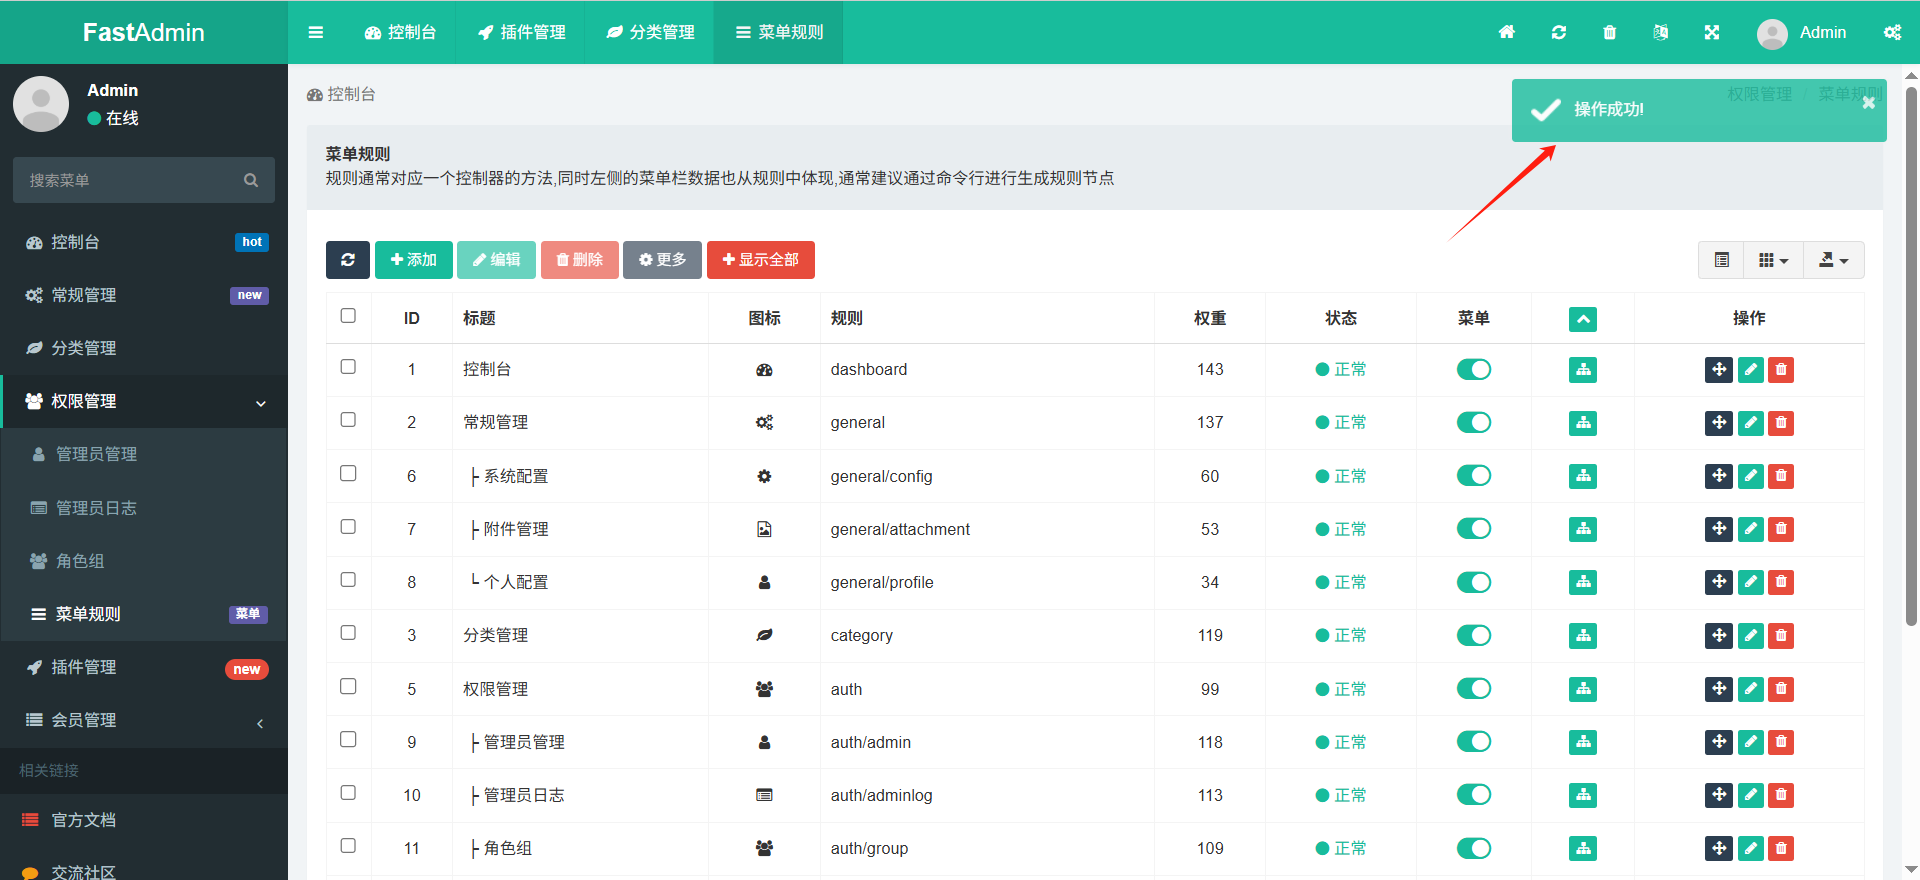Screen dimensions: 1920x880
Task: Click the 控制台 breadcrumb
Action: (341, 94)
